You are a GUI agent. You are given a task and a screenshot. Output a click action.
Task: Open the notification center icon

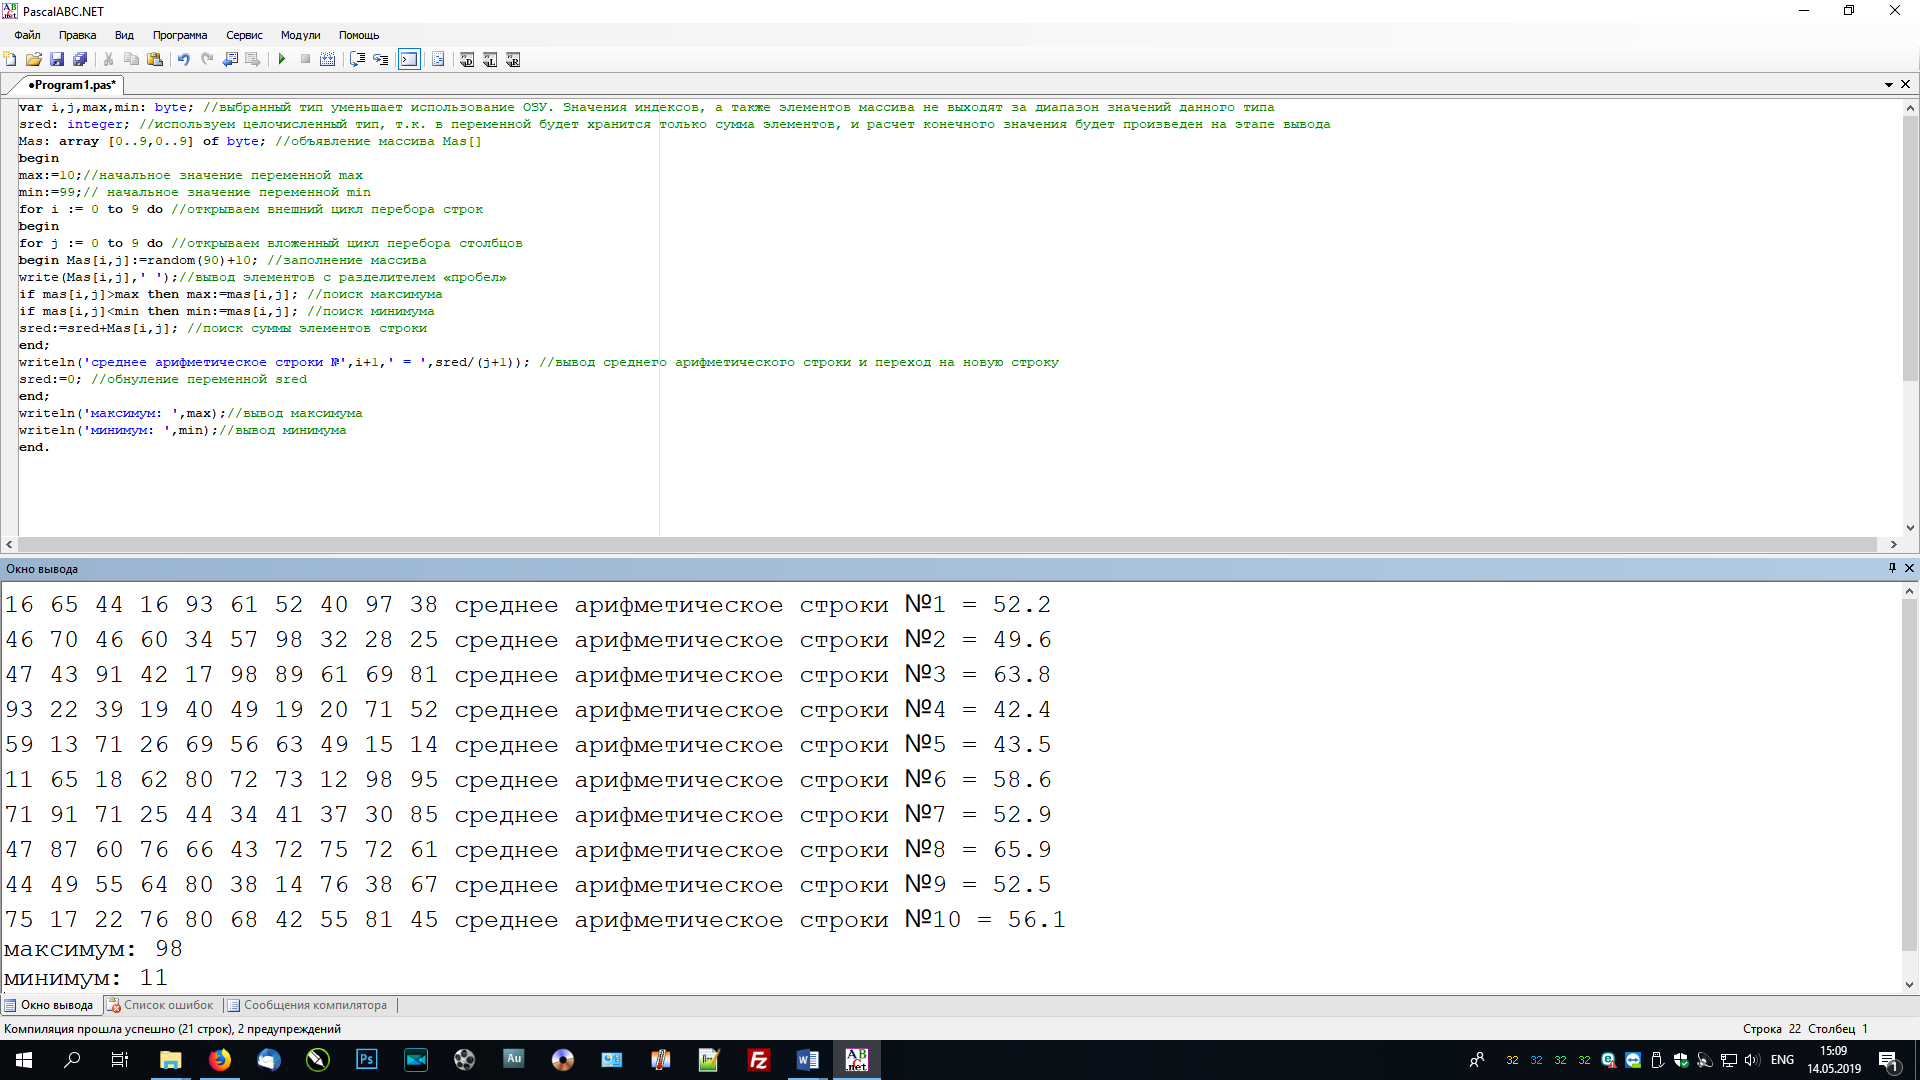(1889, 1060)
